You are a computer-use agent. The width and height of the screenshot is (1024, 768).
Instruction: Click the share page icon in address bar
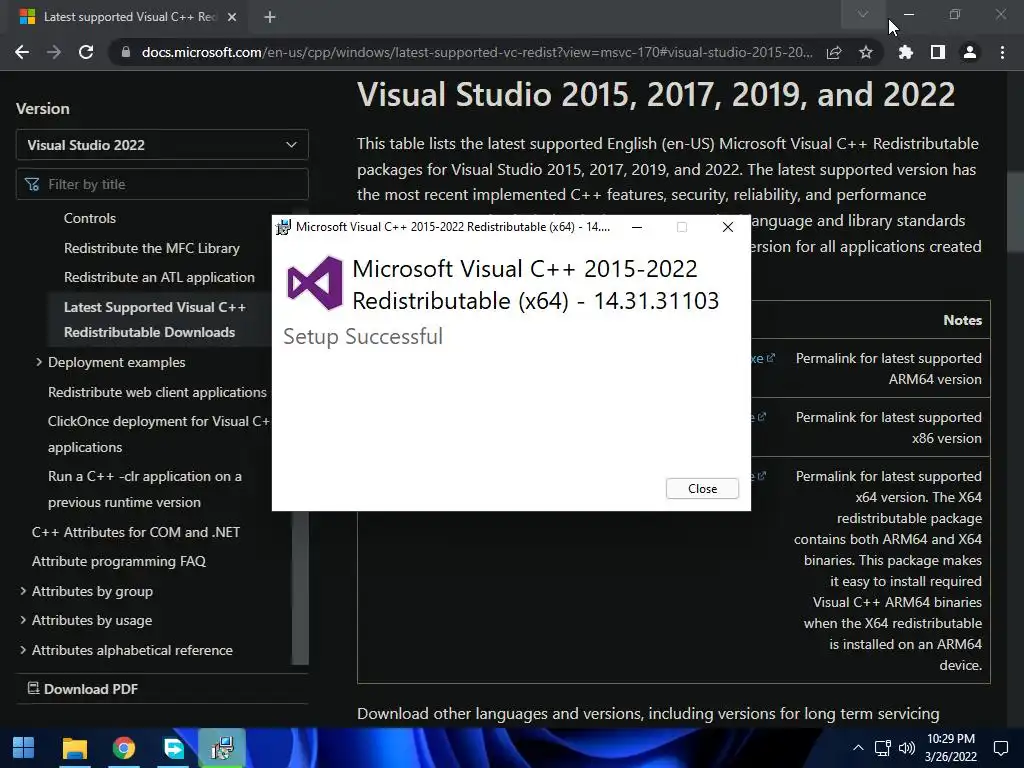click(834, 52)
